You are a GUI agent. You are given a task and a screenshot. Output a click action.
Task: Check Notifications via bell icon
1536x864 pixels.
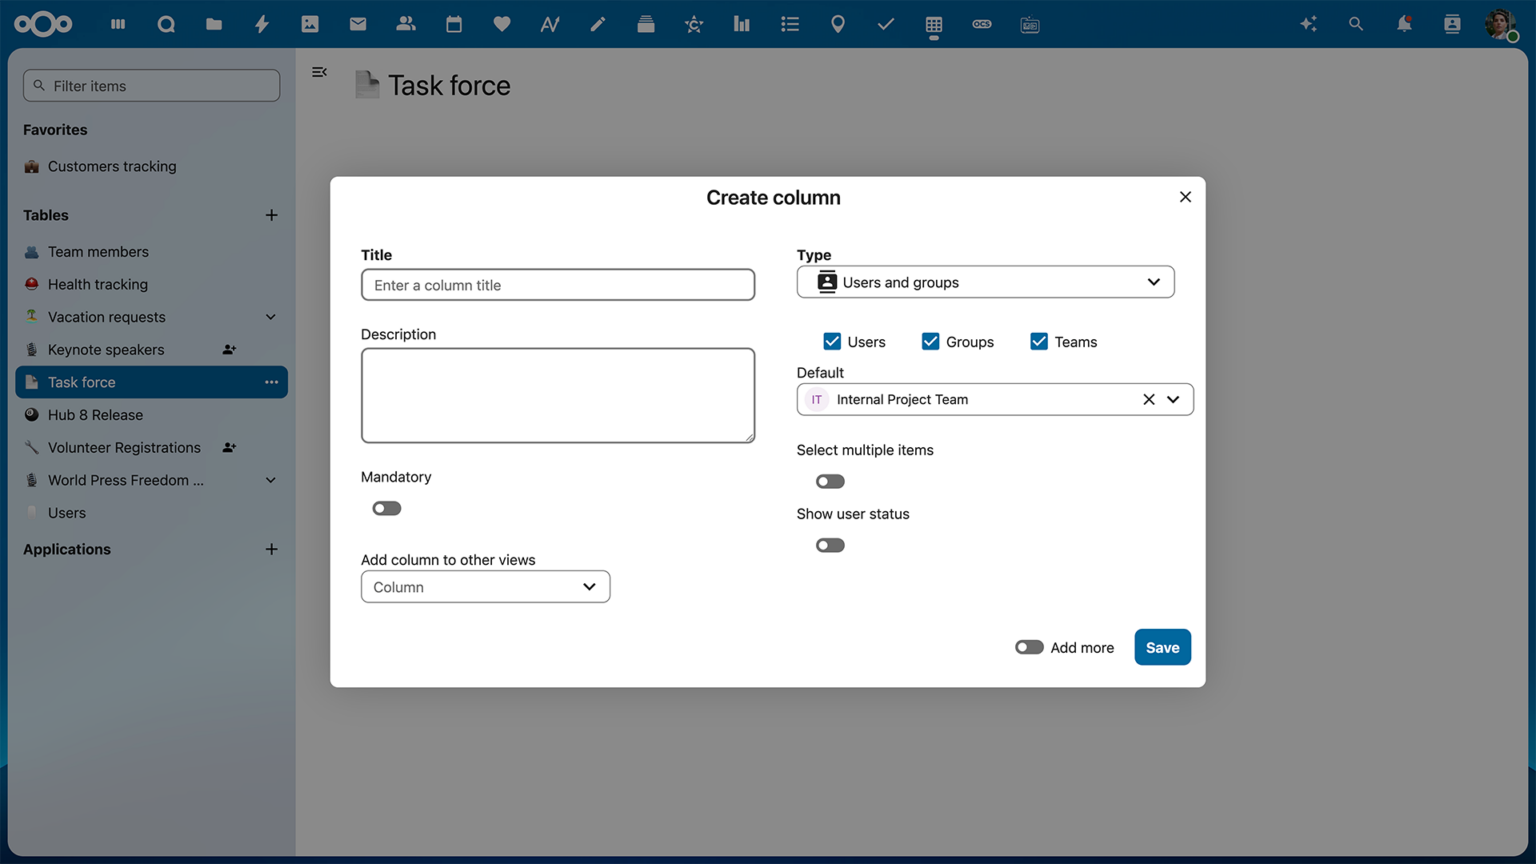(1404, 23)
